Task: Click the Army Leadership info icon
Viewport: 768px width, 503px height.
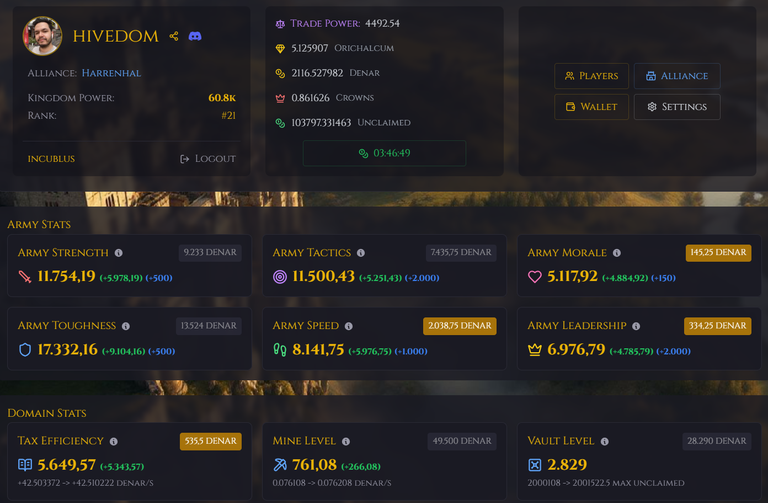Action: point(636,326)
